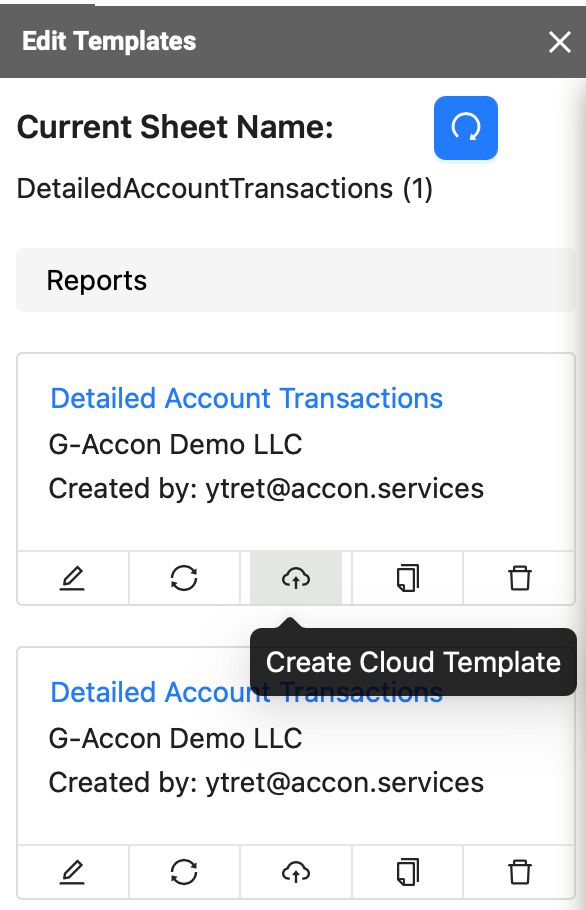Image resolution: width=586 pixels, height=910 pixels.
Task: Delete the second template card
Action: coord(519,872)
